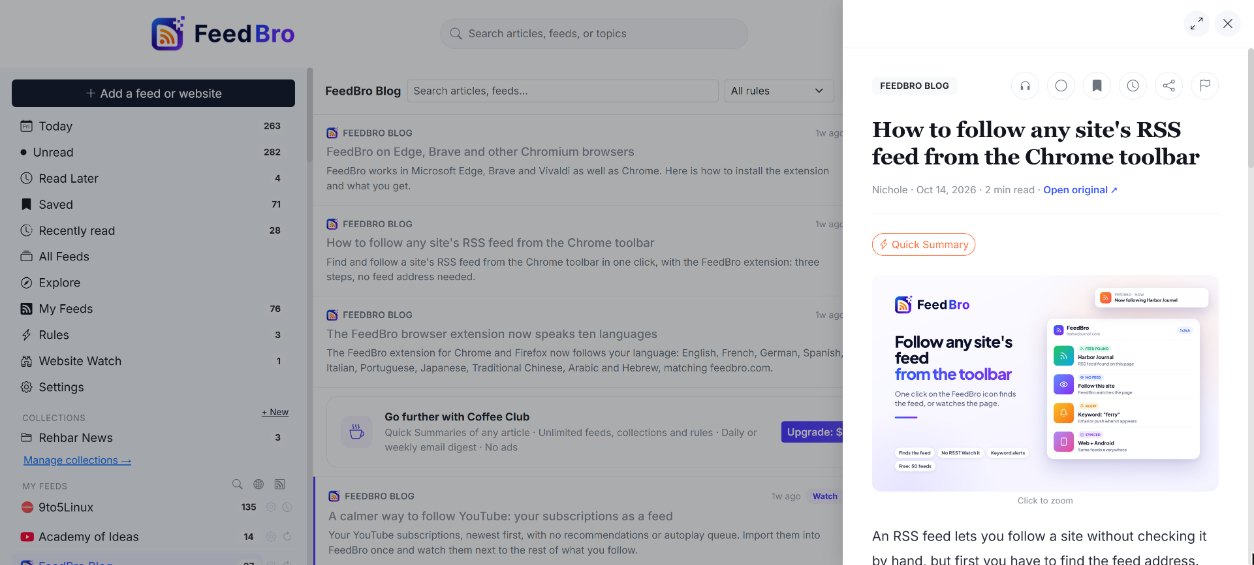The height and width of the screenshot is (565, 1254).
Task: Click the globe icon beside My Feeds
Action: click(258, 484)
